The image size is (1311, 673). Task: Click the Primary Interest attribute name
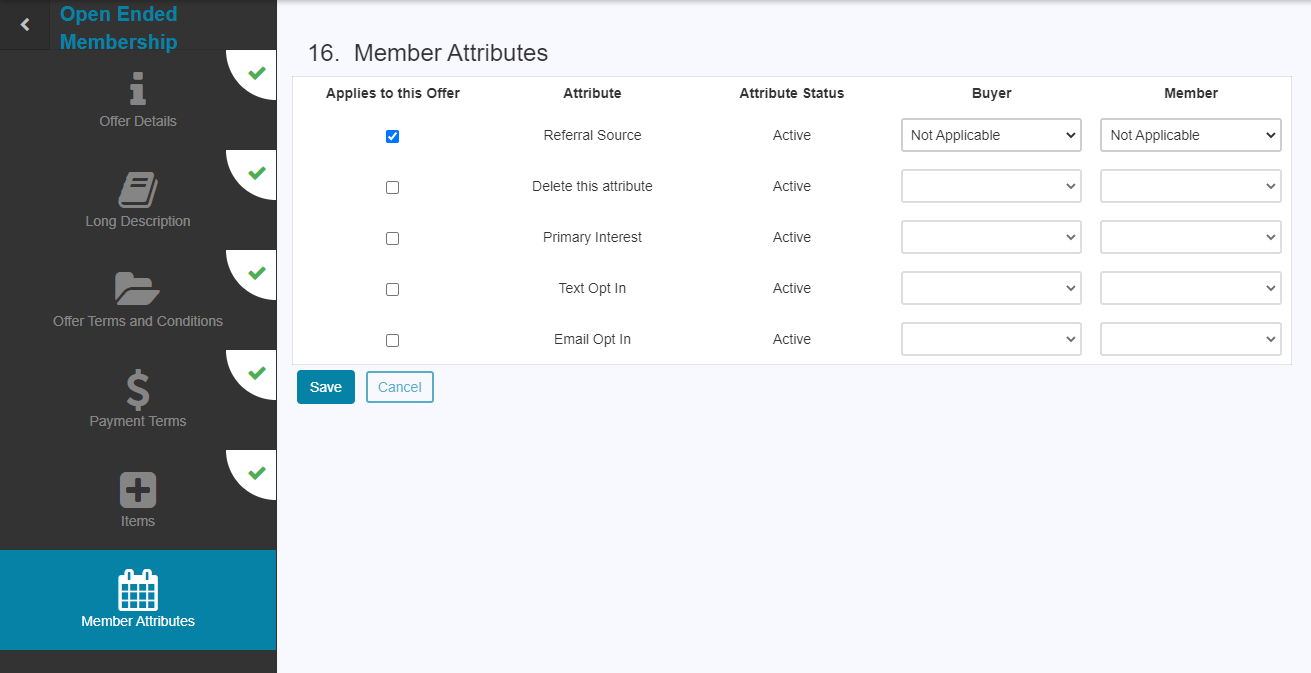(592, 237)
